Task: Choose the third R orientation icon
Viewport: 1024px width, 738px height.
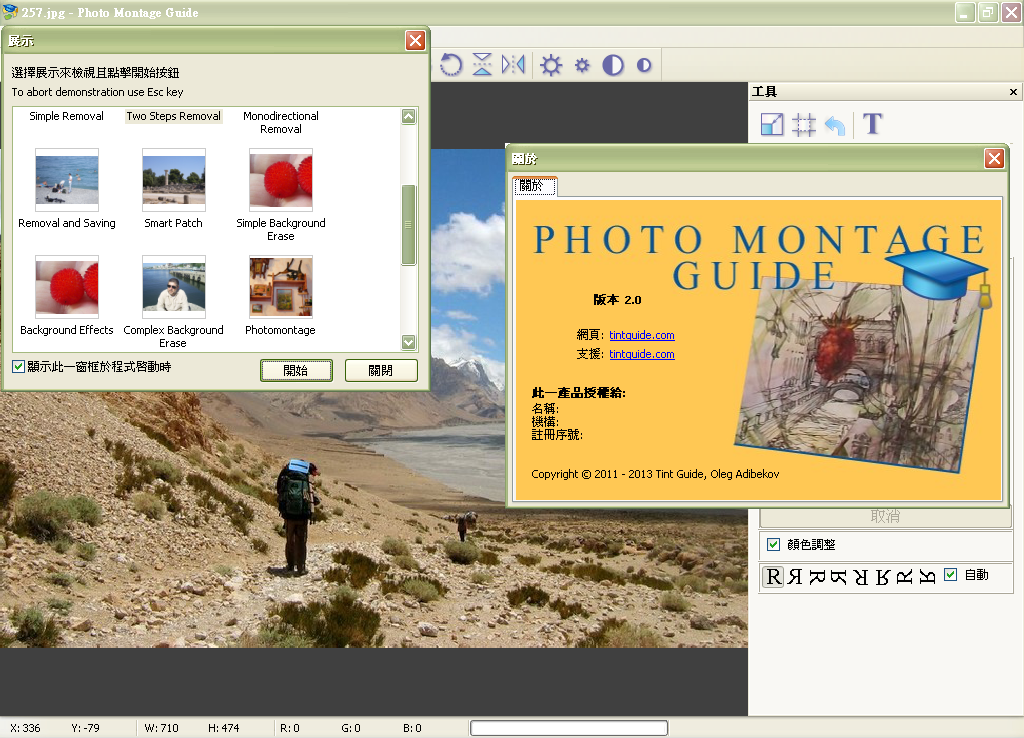Action: (817, 577)
